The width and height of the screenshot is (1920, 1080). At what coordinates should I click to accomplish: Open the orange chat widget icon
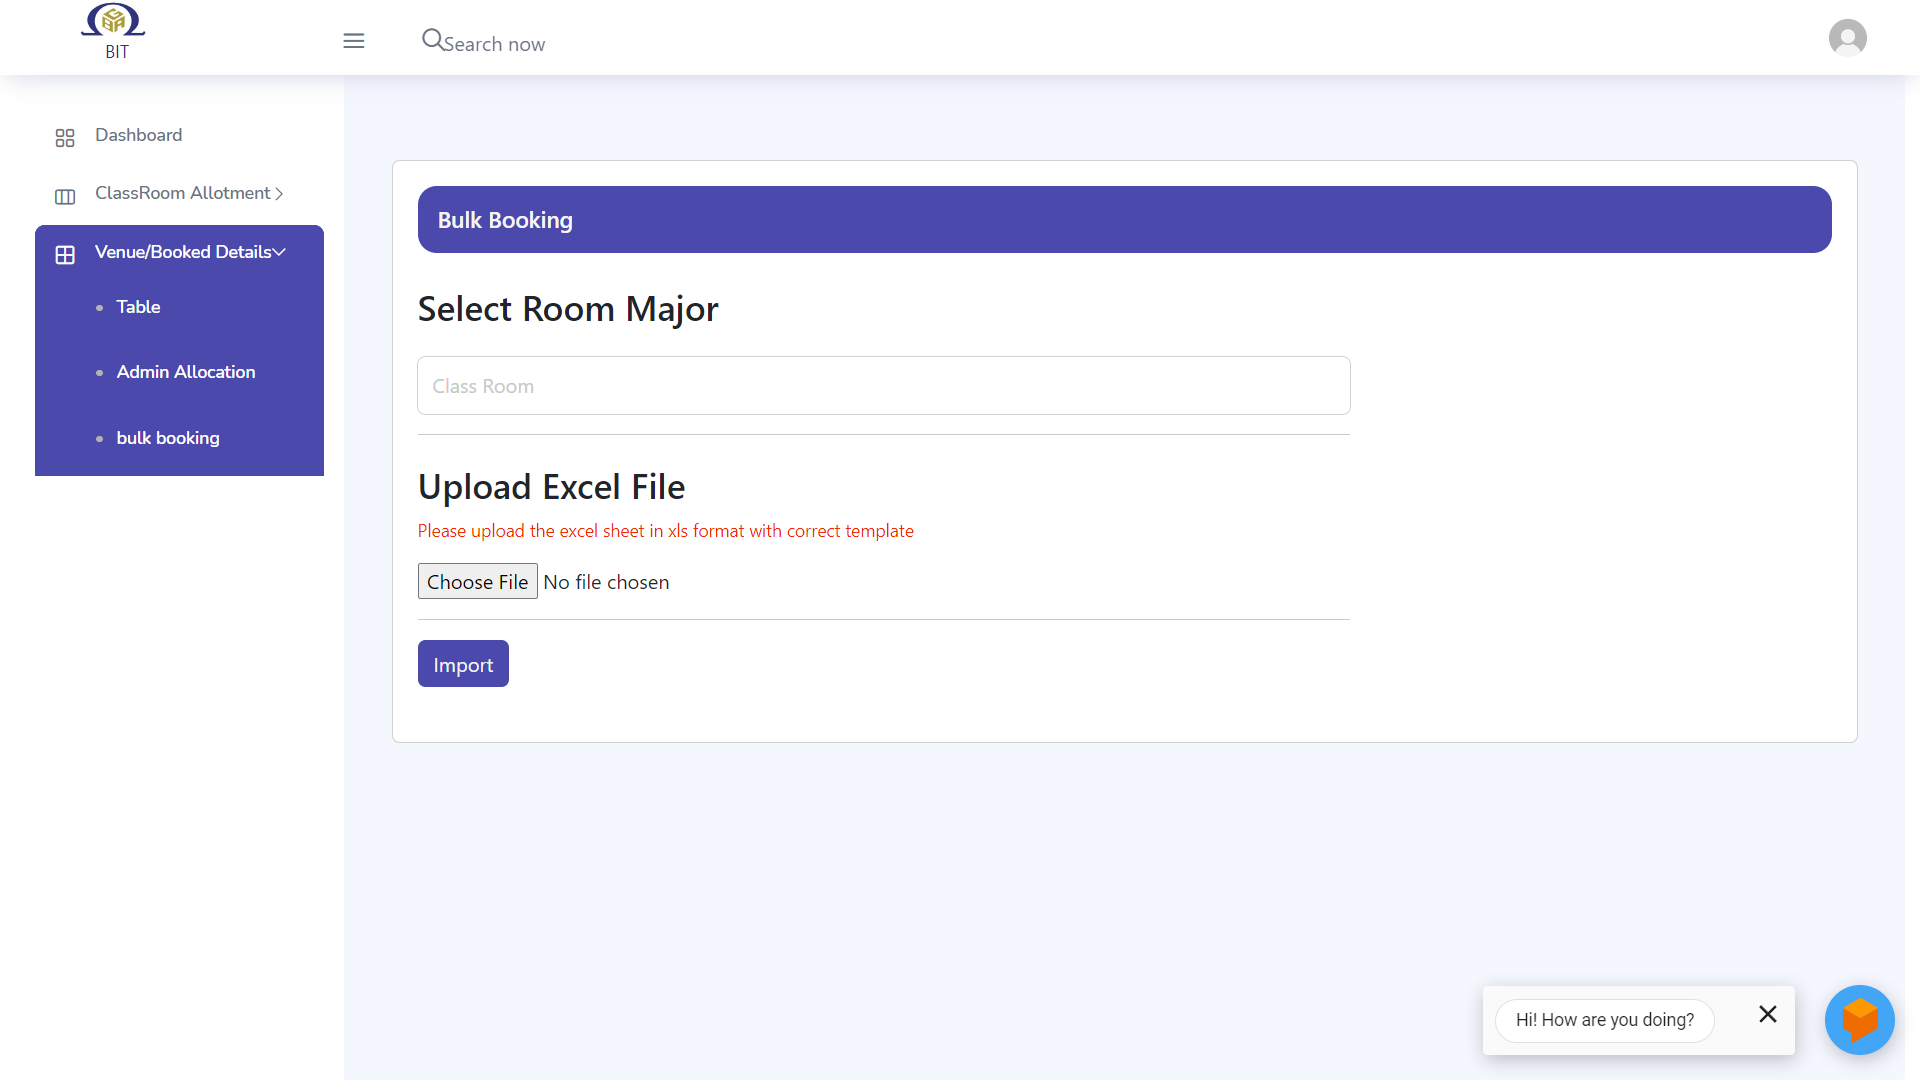(x=1859, y=1020)
